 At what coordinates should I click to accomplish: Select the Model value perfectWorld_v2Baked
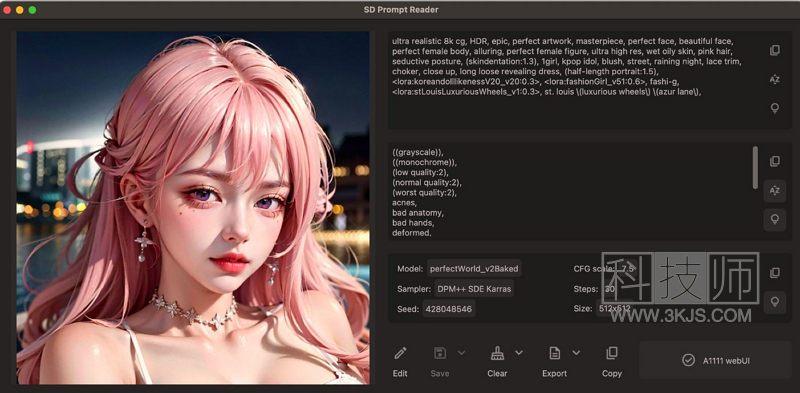[474, 268]
